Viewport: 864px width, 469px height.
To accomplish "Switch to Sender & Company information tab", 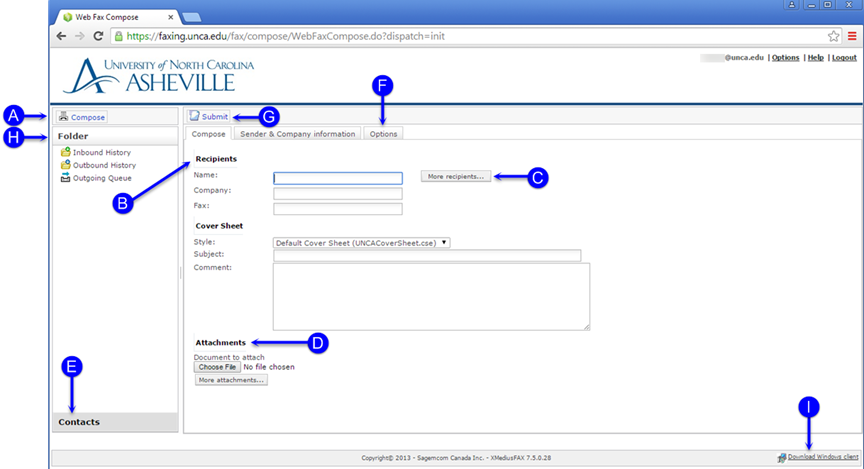I will pyautogui.click(x=297, y=133).
